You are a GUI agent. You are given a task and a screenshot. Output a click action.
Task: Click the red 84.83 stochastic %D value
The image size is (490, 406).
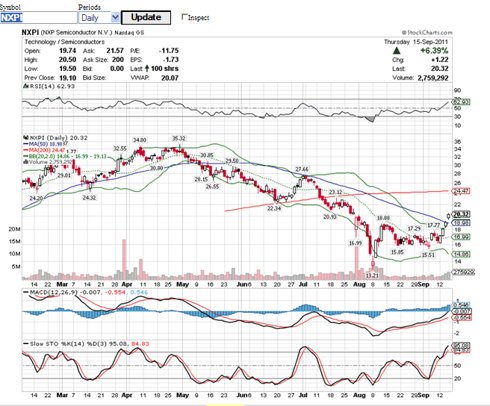point(140,343)
